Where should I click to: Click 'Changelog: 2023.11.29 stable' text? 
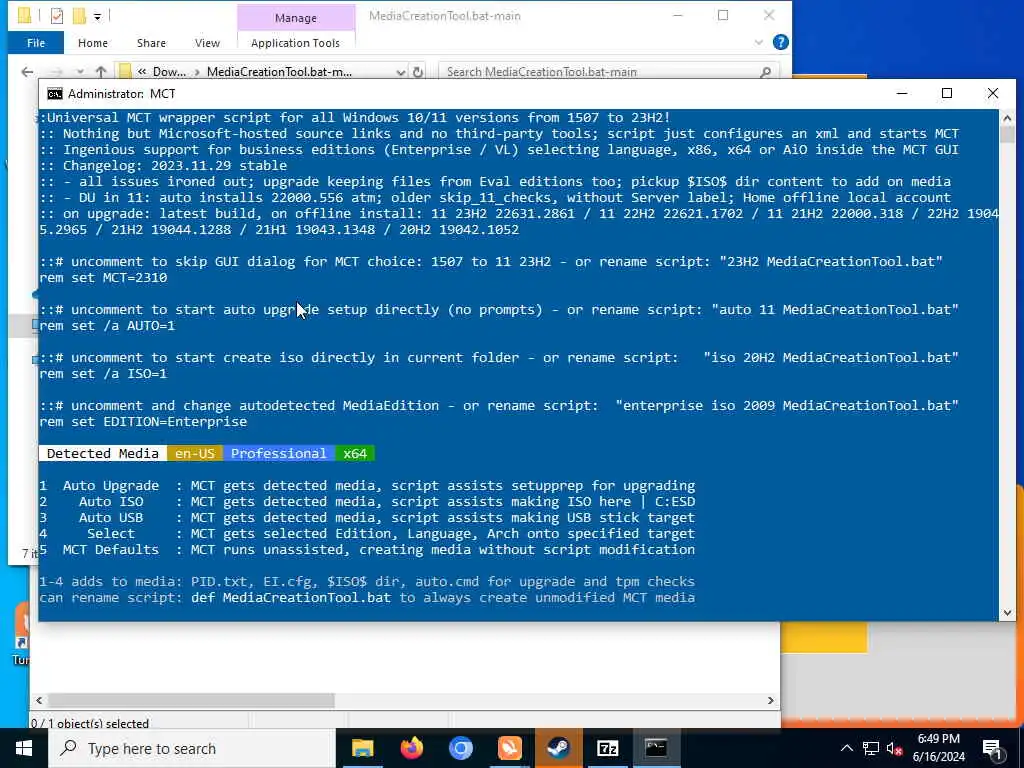pos(174,166)
